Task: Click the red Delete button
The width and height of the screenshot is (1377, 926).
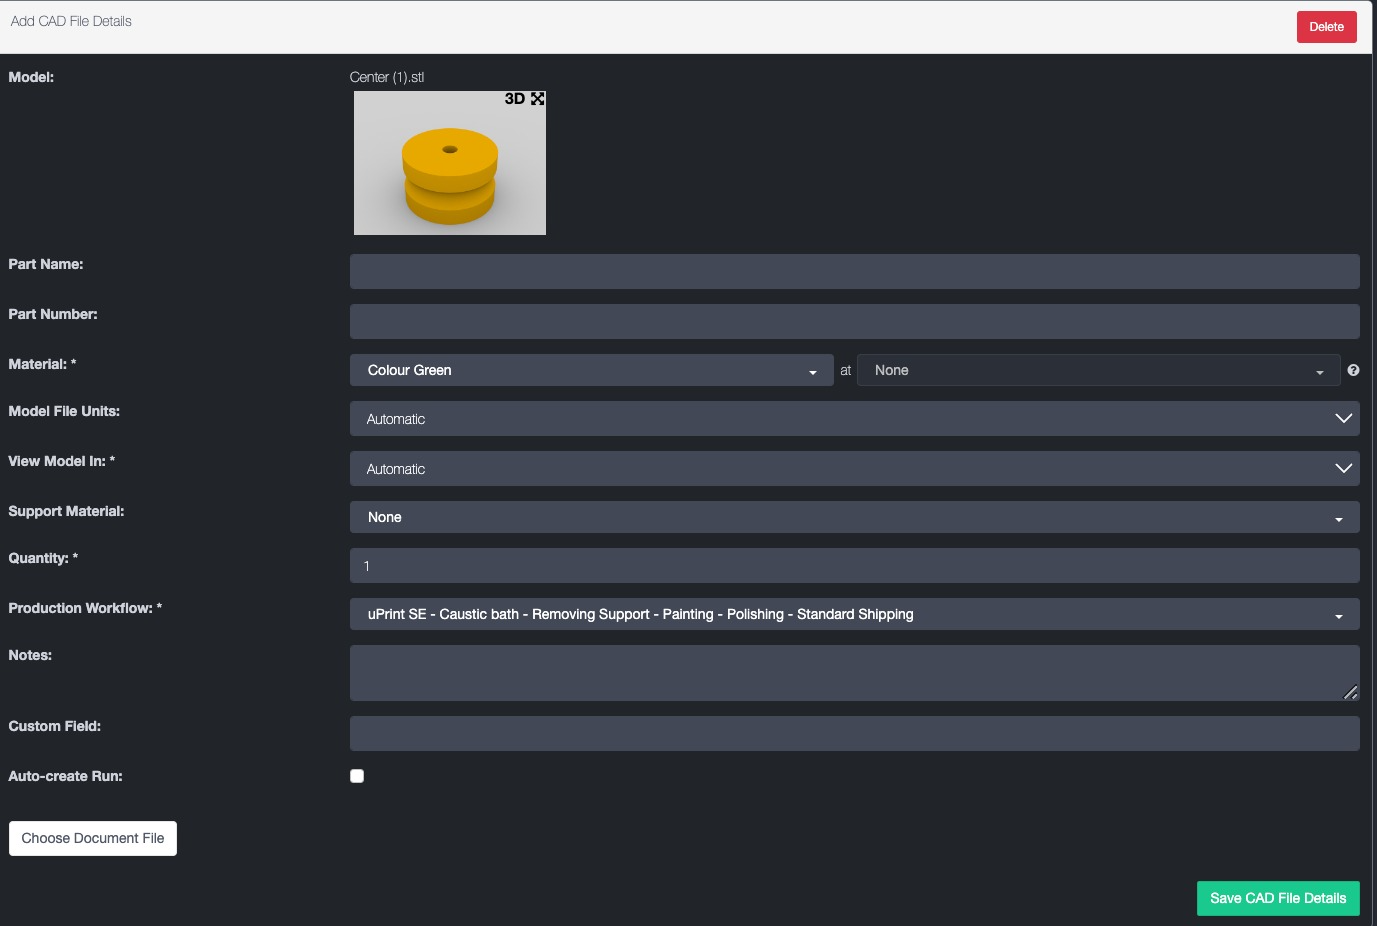Action: pos(1326,27)
